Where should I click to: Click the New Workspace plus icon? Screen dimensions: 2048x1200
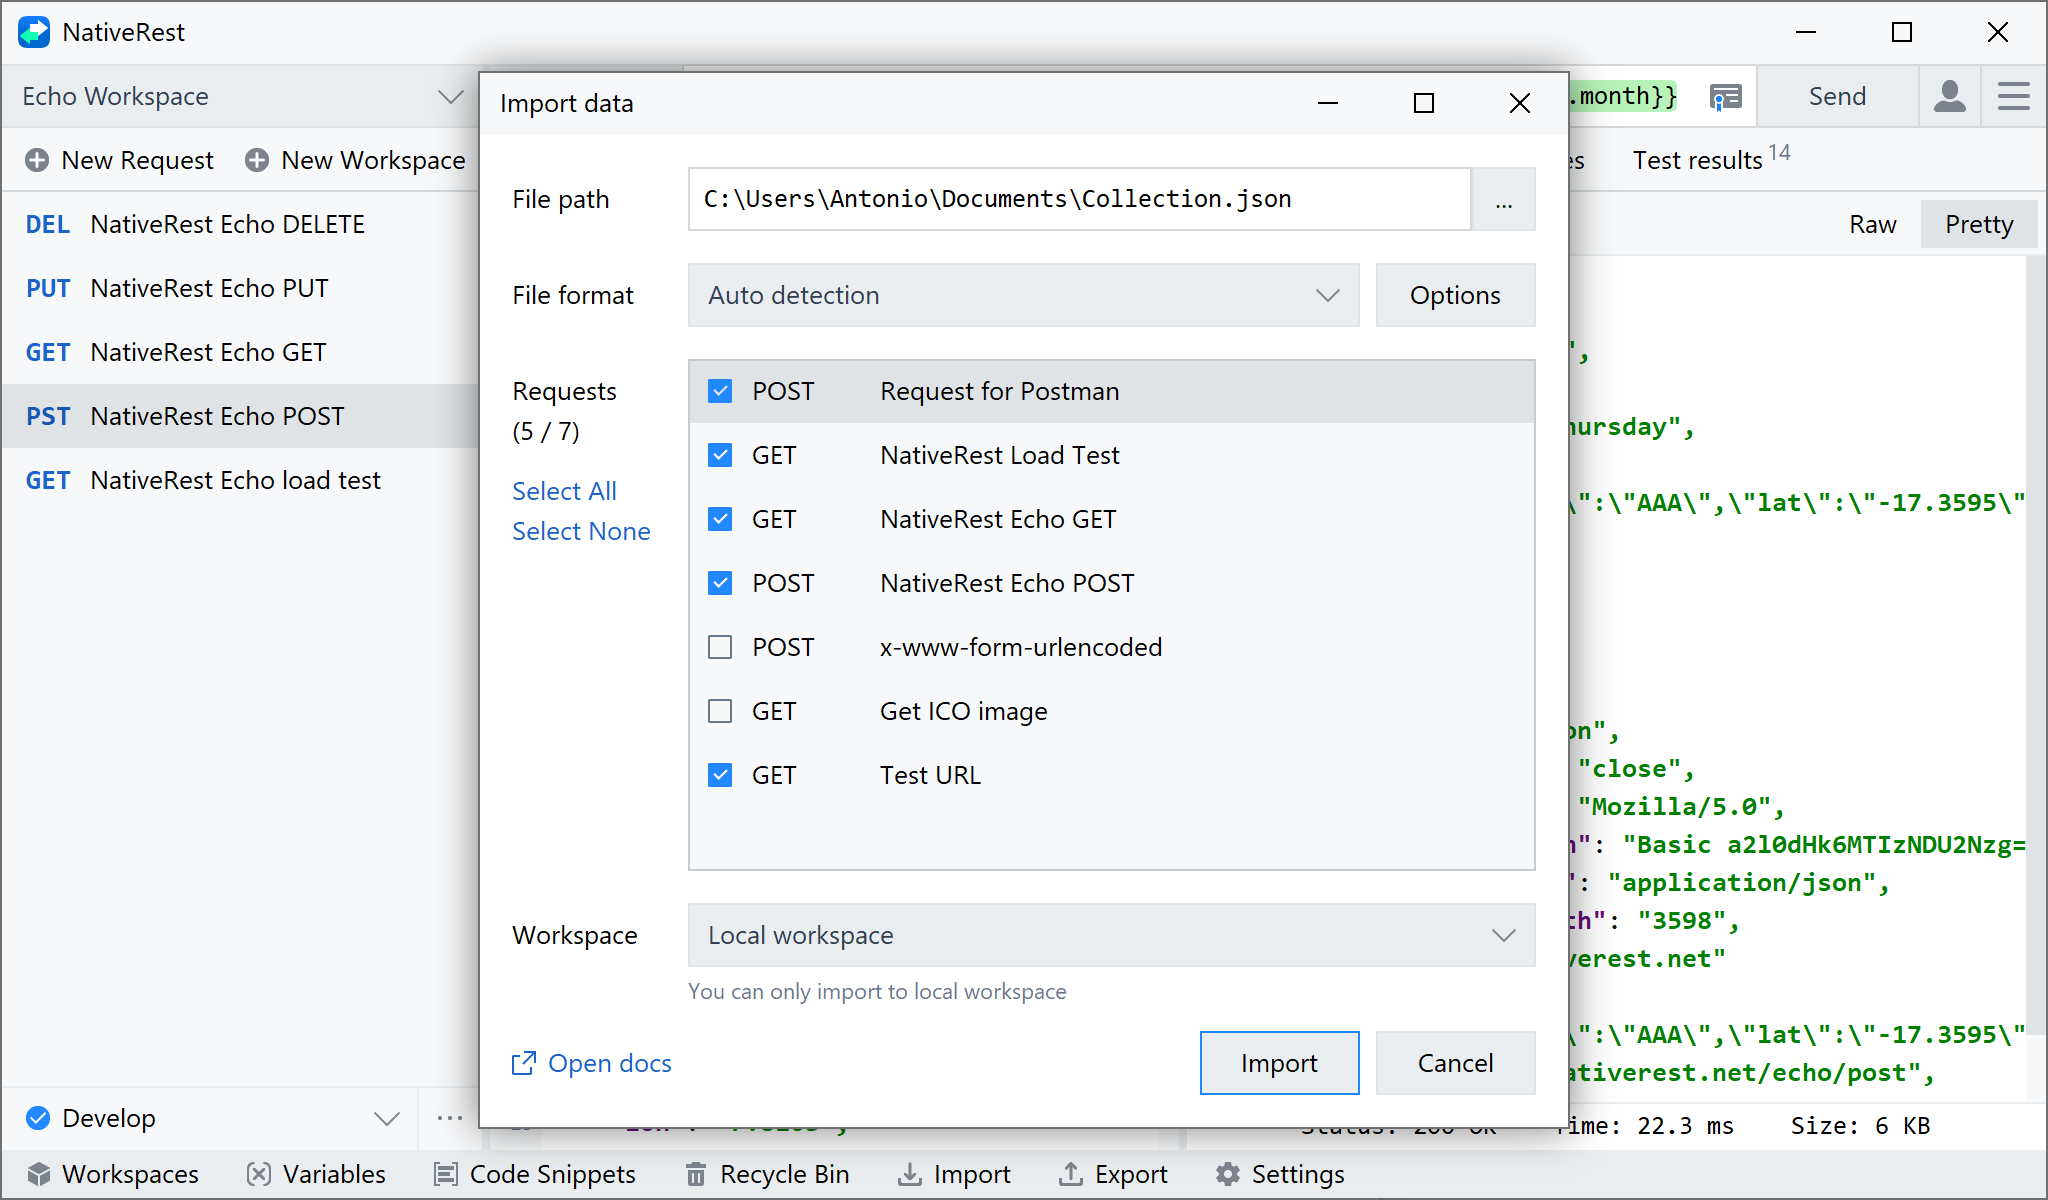click(257, 160)
